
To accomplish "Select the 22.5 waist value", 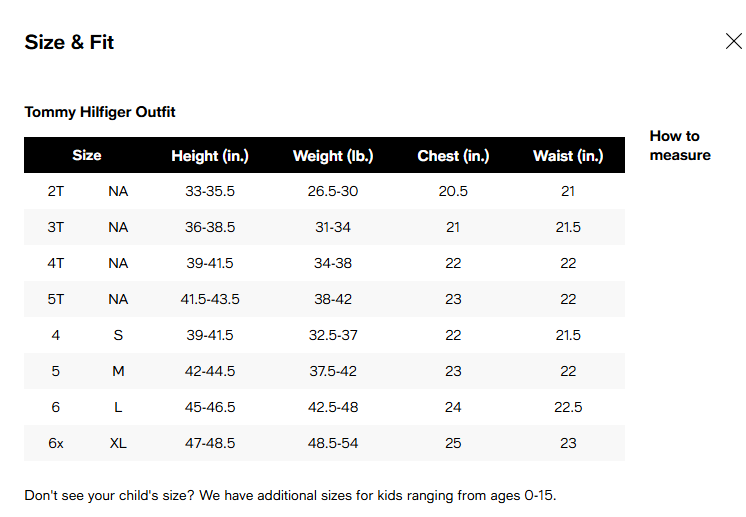I will click(x=568, y=407).
